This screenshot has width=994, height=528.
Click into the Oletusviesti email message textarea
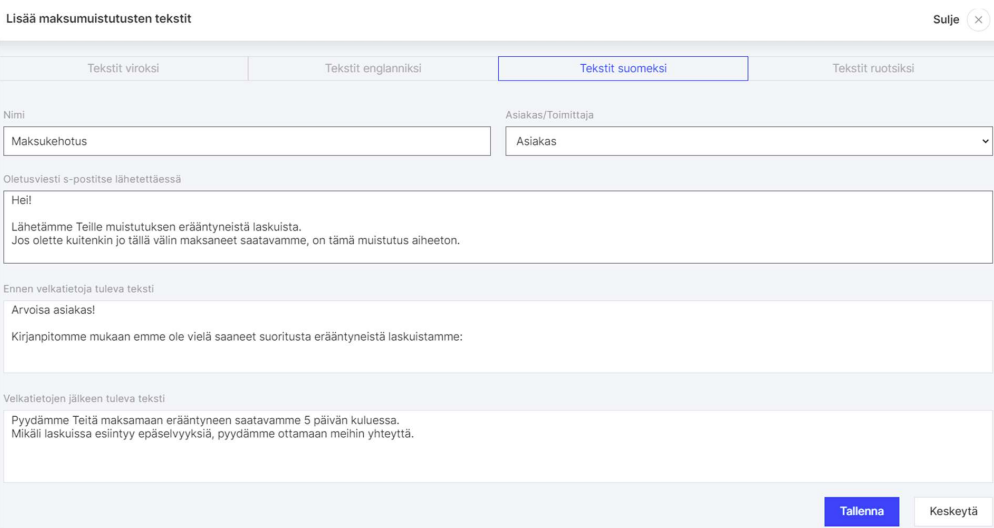[497, 227]
